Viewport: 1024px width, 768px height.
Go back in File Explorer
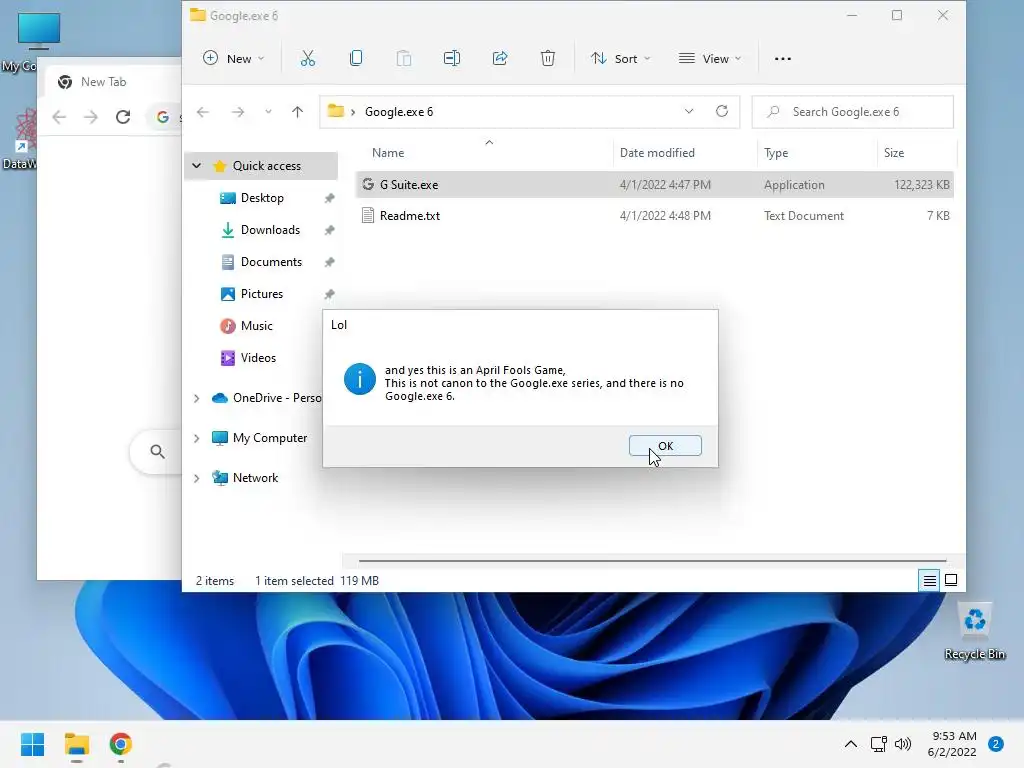(203, 112)
